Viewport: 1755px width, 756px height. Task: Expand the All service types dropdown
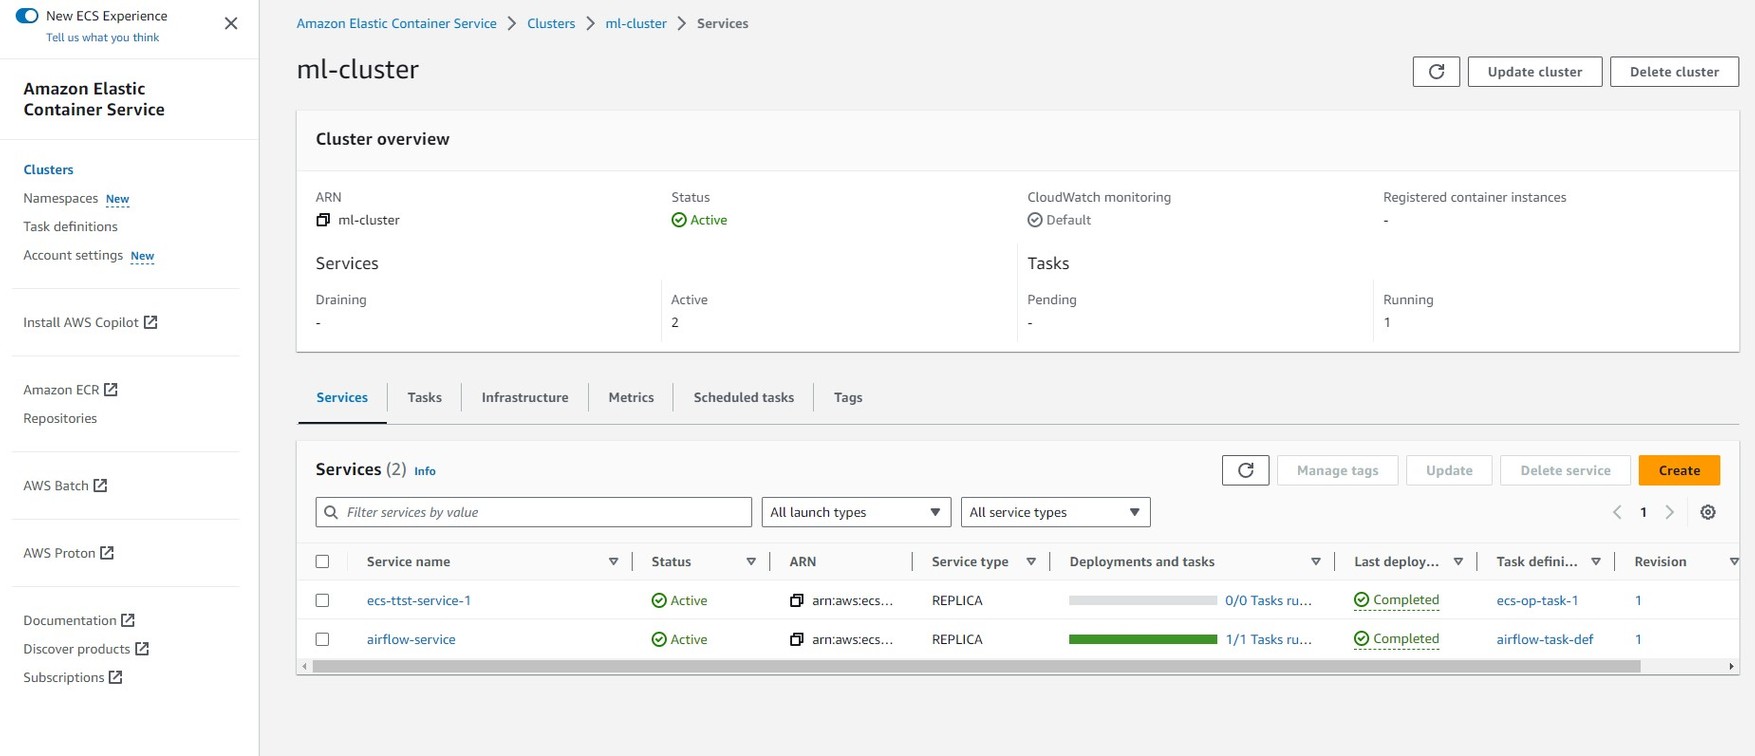(x=1054, y=512)
